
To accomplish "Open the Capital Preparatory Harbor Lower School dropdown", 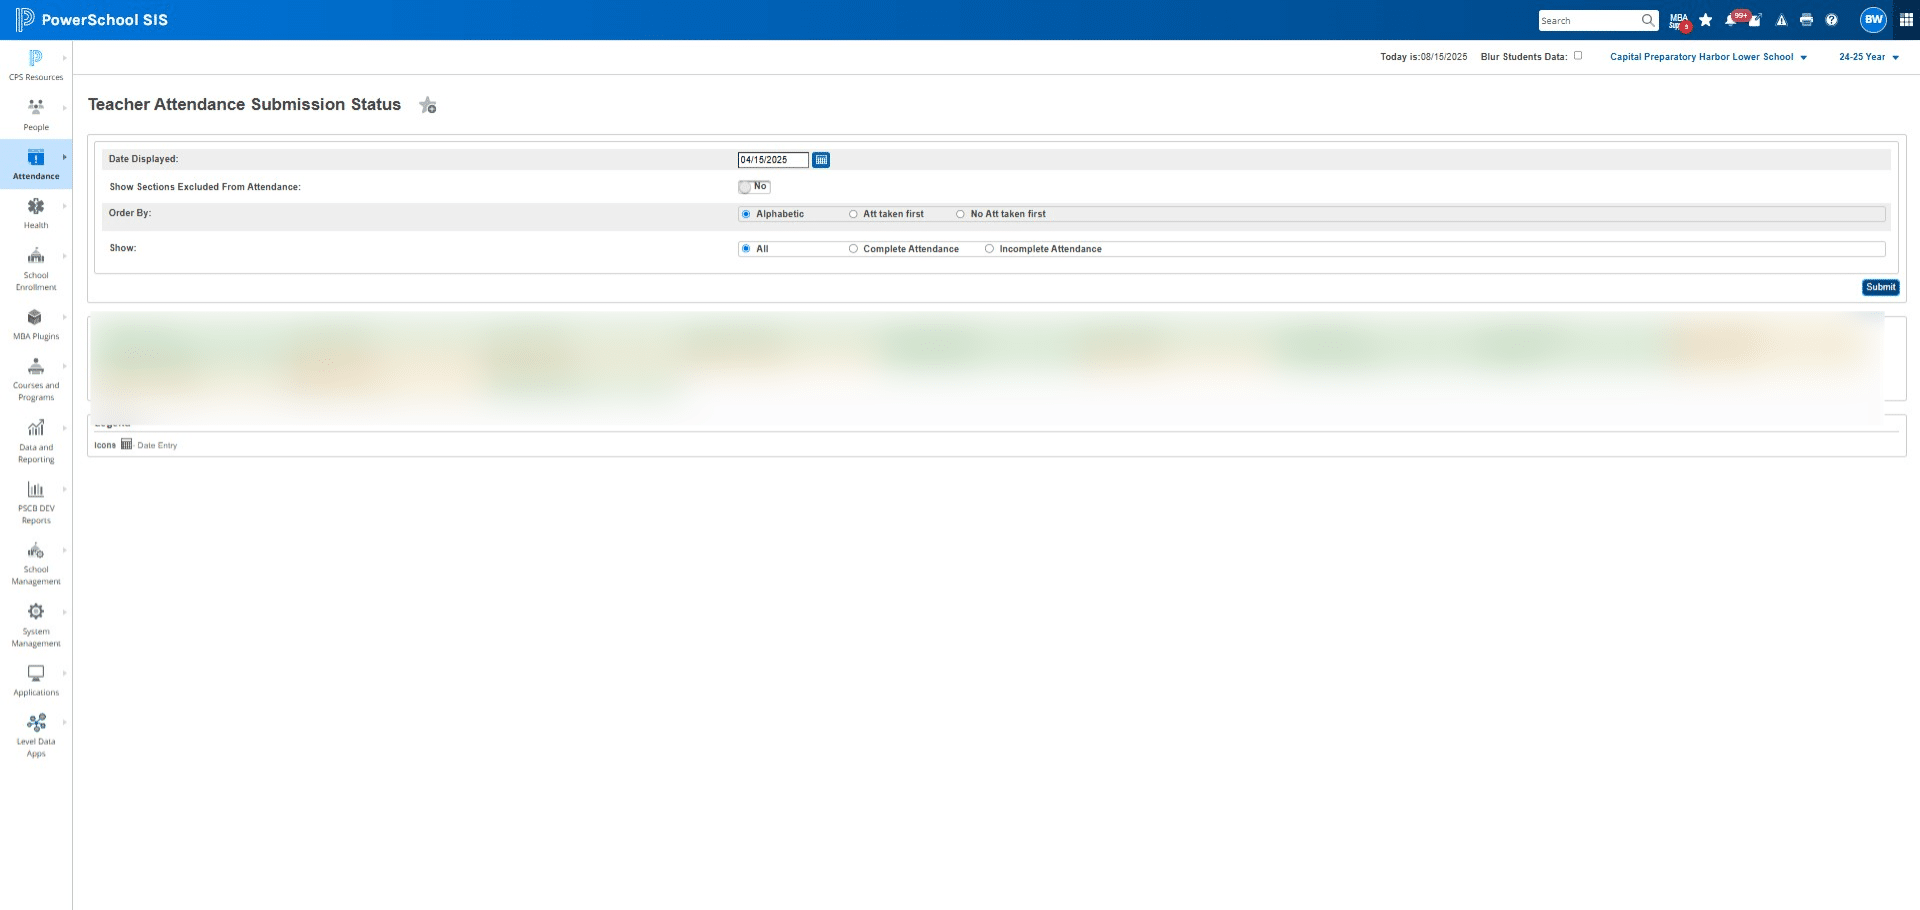I will tap(1708, 57).
